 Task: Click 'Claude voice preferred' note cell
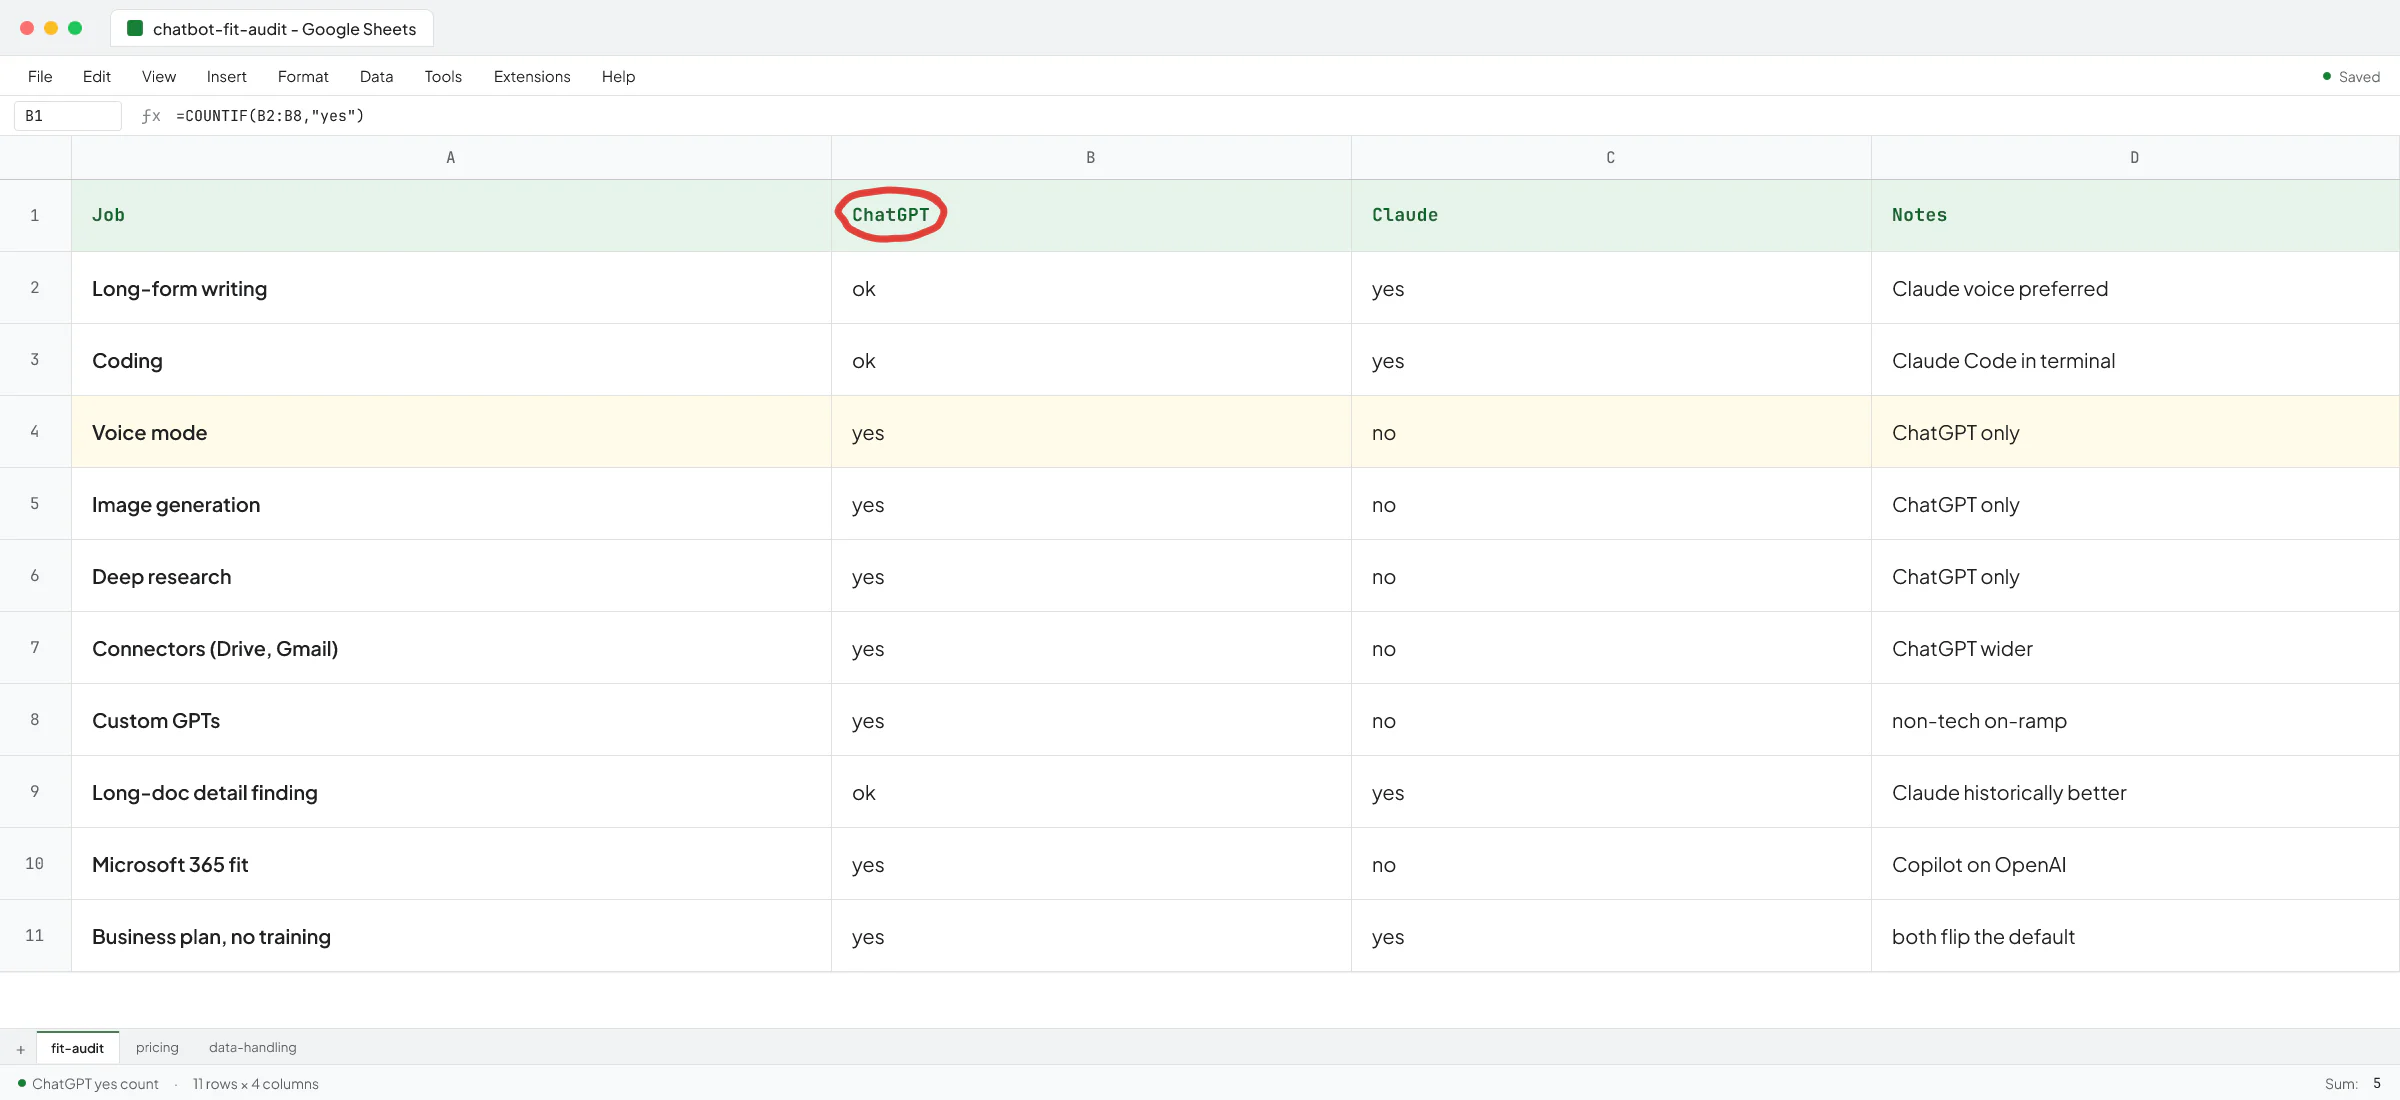[2135, 288]
